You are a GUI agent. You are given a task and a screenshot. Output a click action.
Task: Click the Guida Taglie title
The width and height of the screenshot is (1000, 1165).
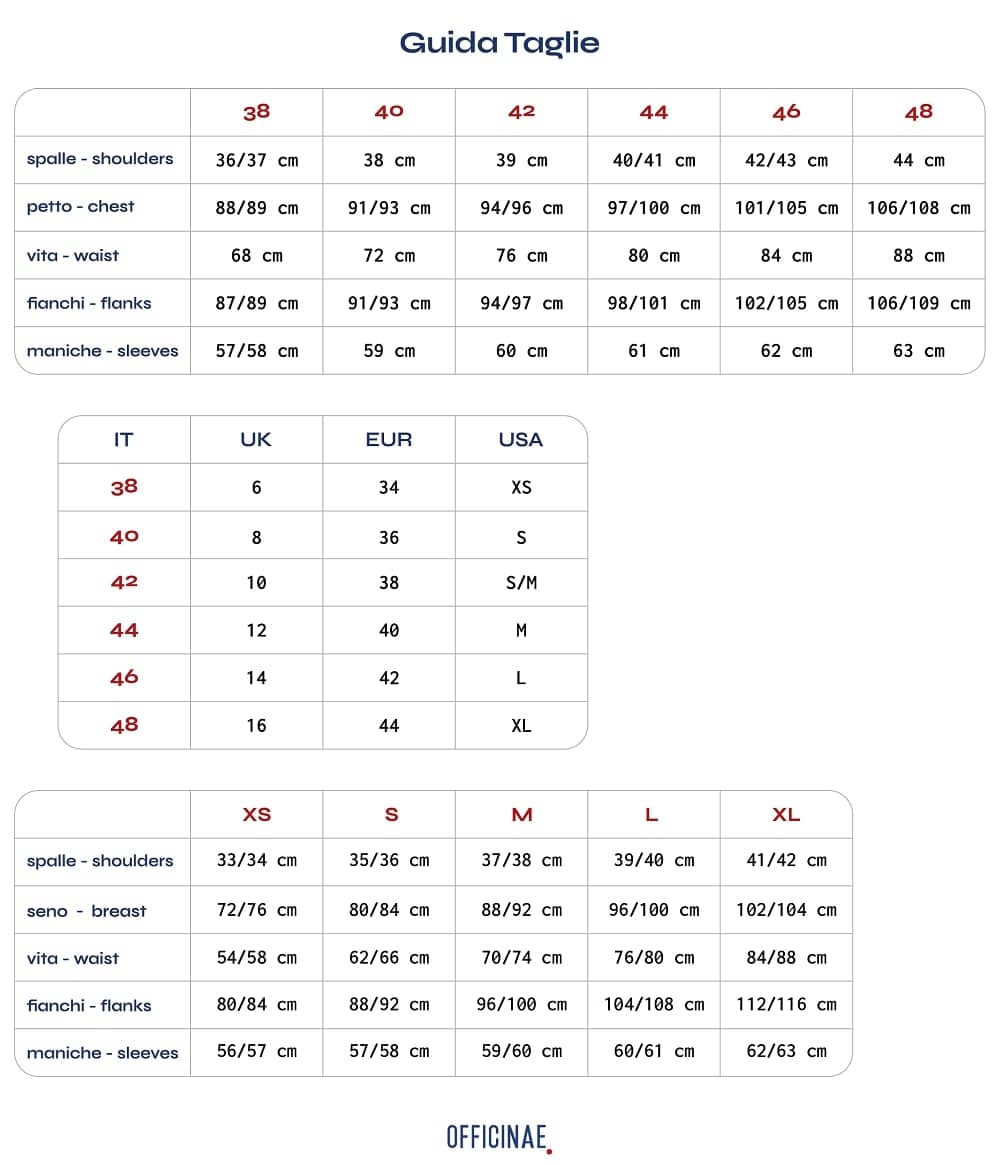(x=499, y=44)
